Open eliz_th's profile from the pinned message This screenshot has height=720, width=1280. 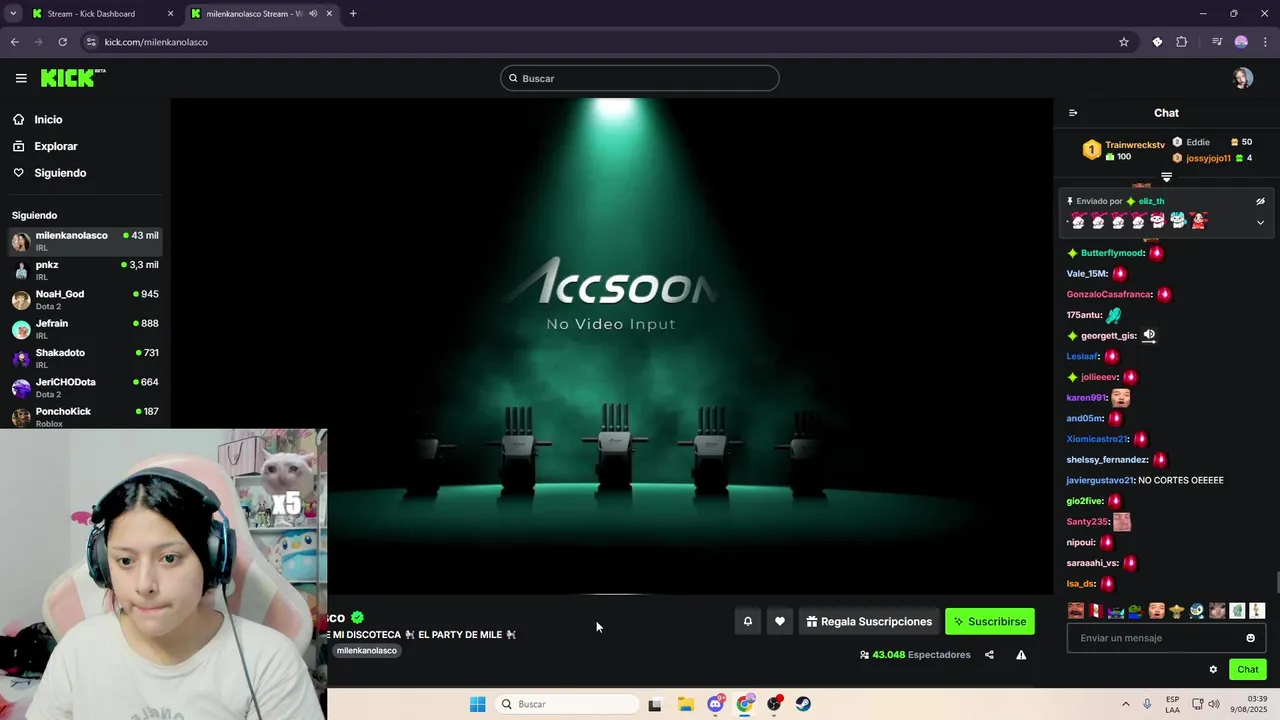click(x=1151, y=201)
